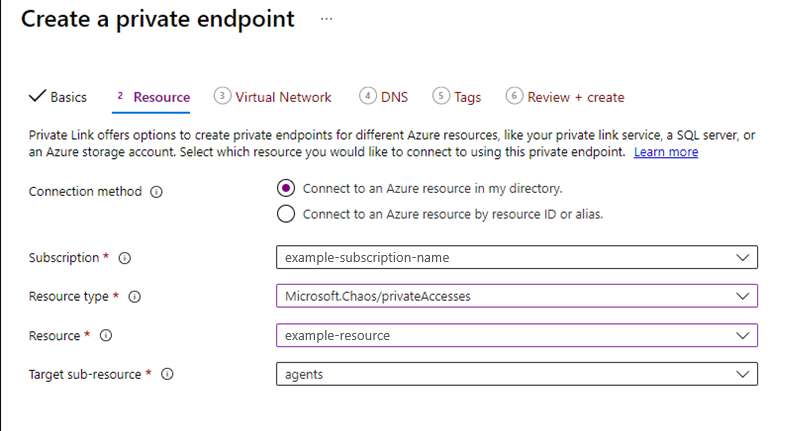Viewport: 788px width, 431px height.
Task: Click info icon next to Resource label
Action: (x=106, y=336)
